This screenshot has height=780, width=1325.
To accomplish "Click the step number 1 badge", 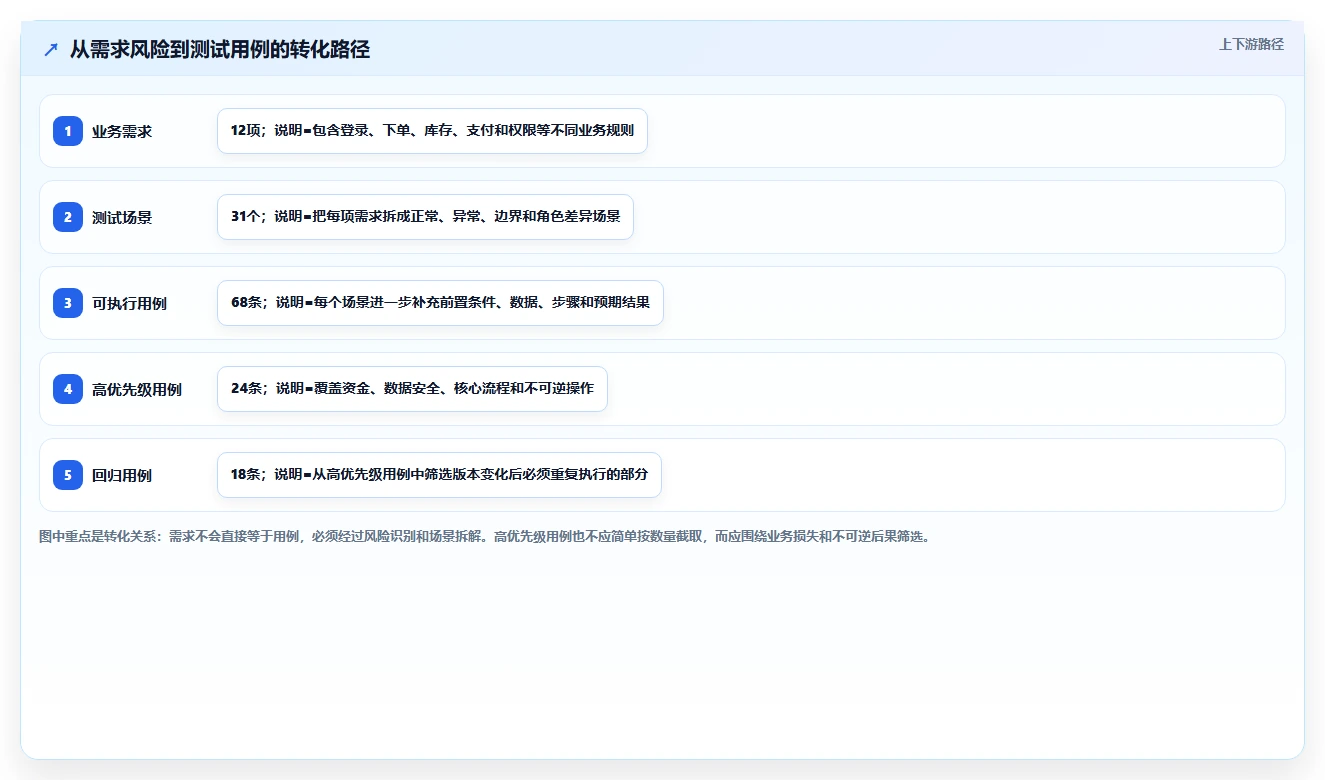I will 68,131.
